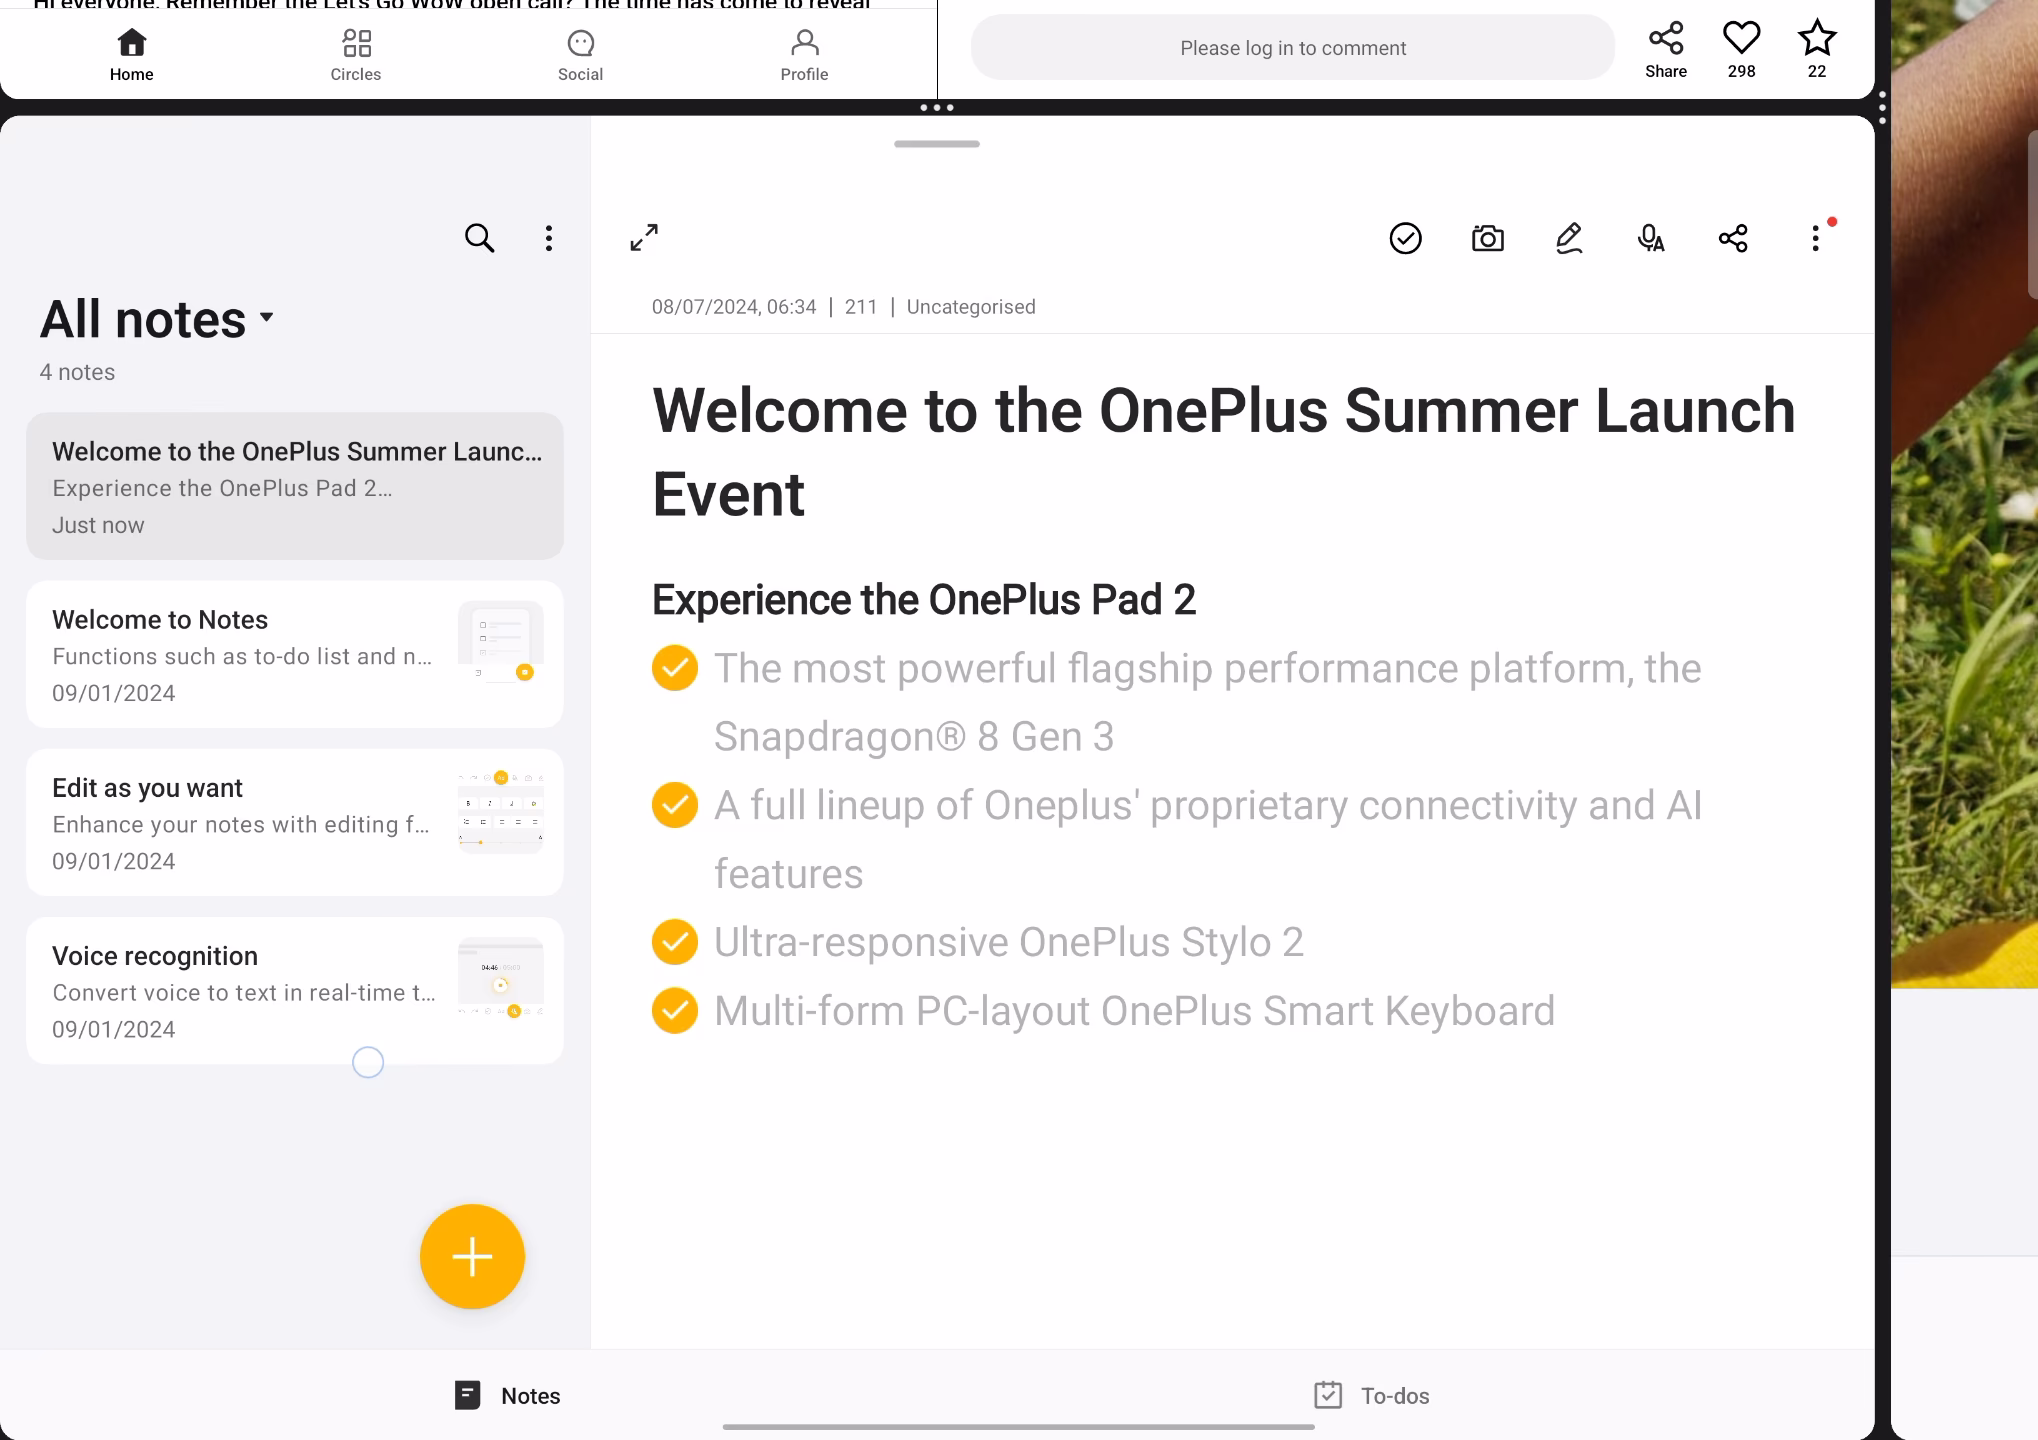Uncheck the OnePlus Stylo 2 item
Viewport: 2038px width, 1440px height.
675,942
